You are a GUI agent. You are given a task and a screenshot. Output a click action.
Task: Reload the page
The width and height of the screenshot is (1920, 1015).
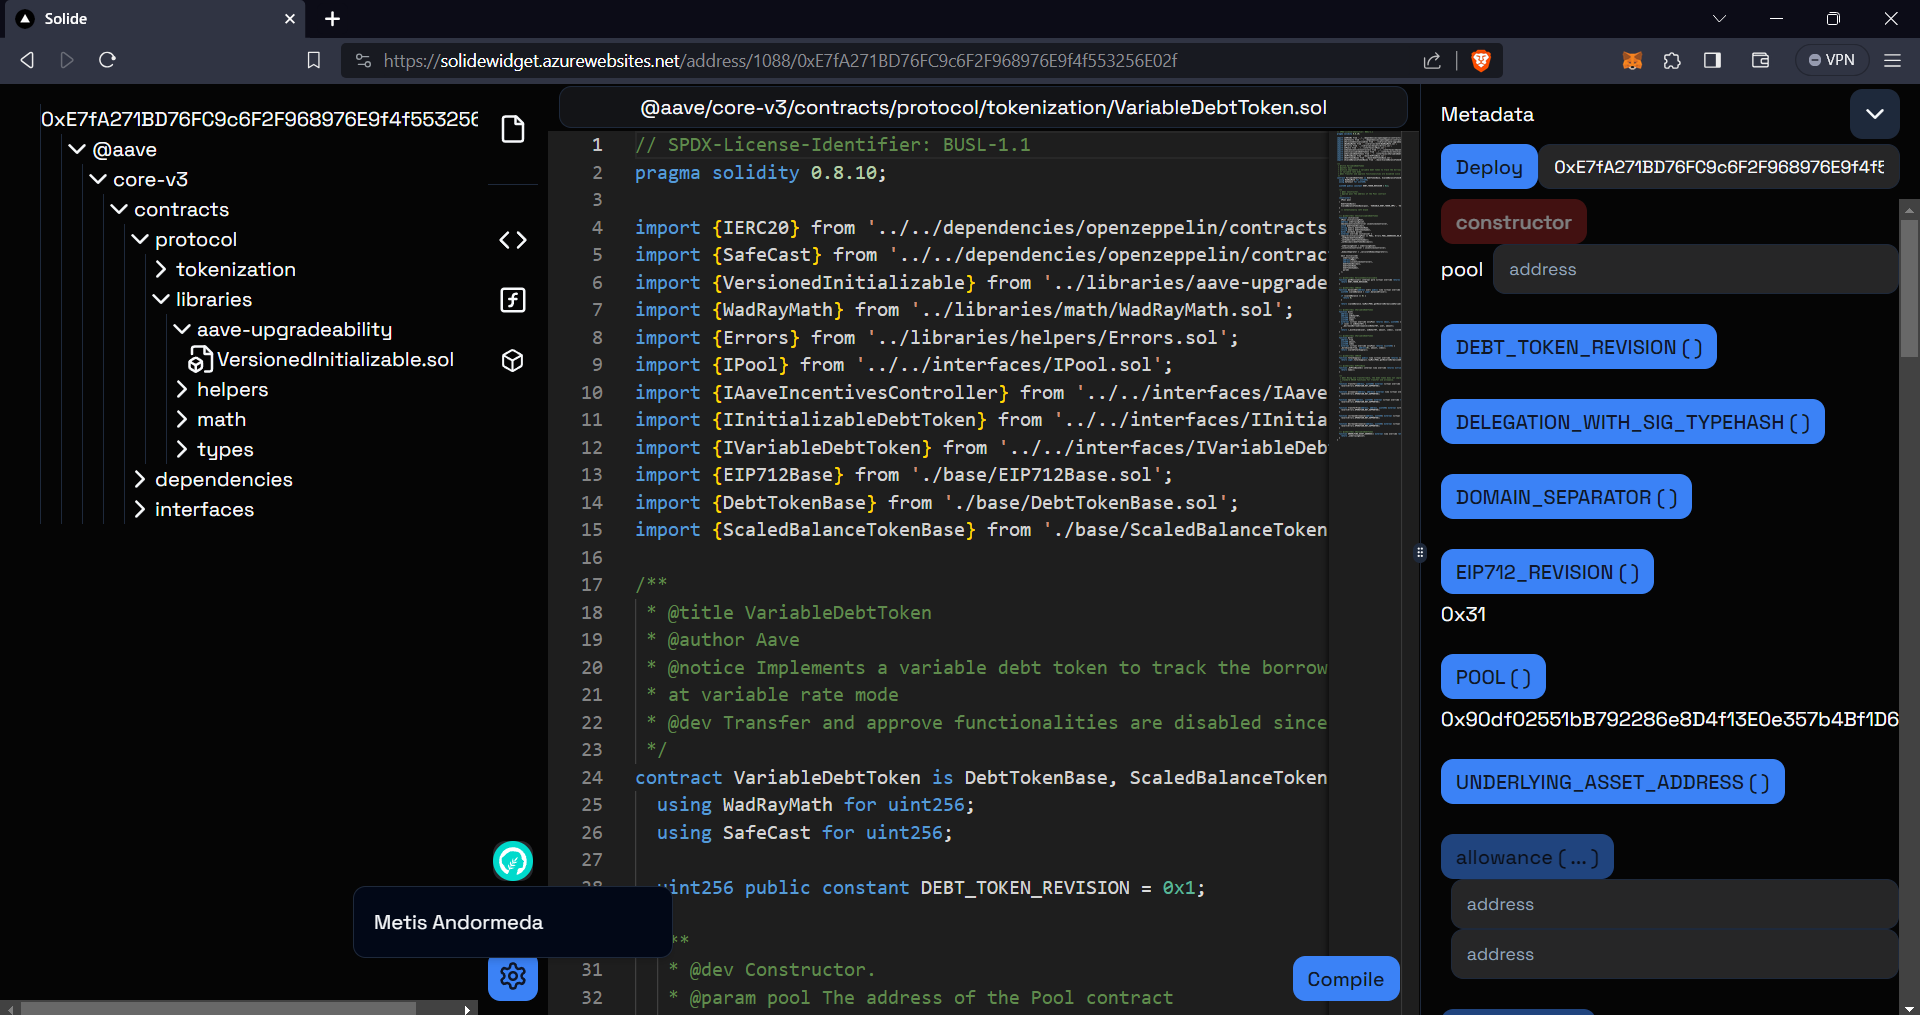tap(107, 60)
